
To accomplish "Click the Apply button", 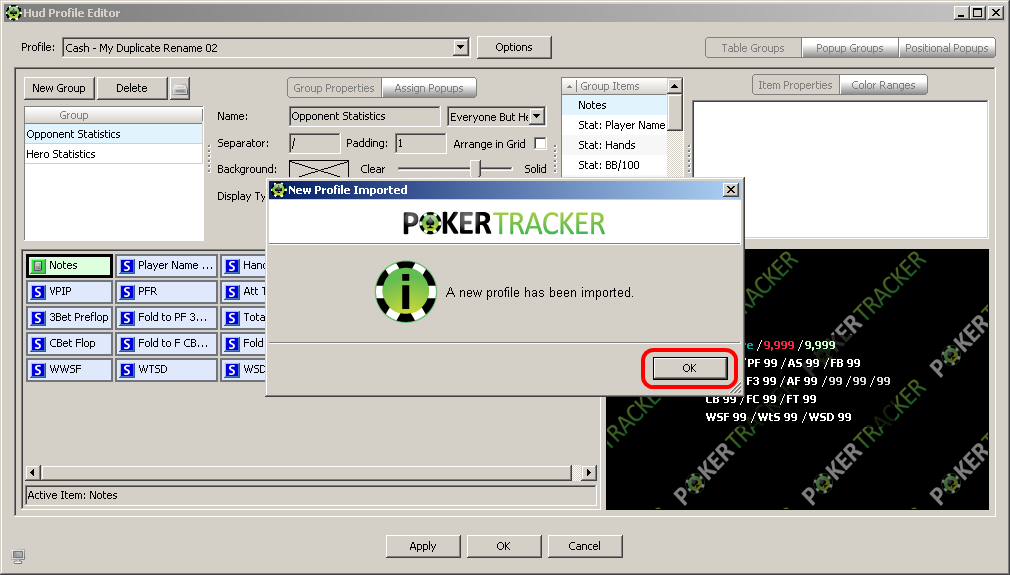I will click(x=423, y=546).
